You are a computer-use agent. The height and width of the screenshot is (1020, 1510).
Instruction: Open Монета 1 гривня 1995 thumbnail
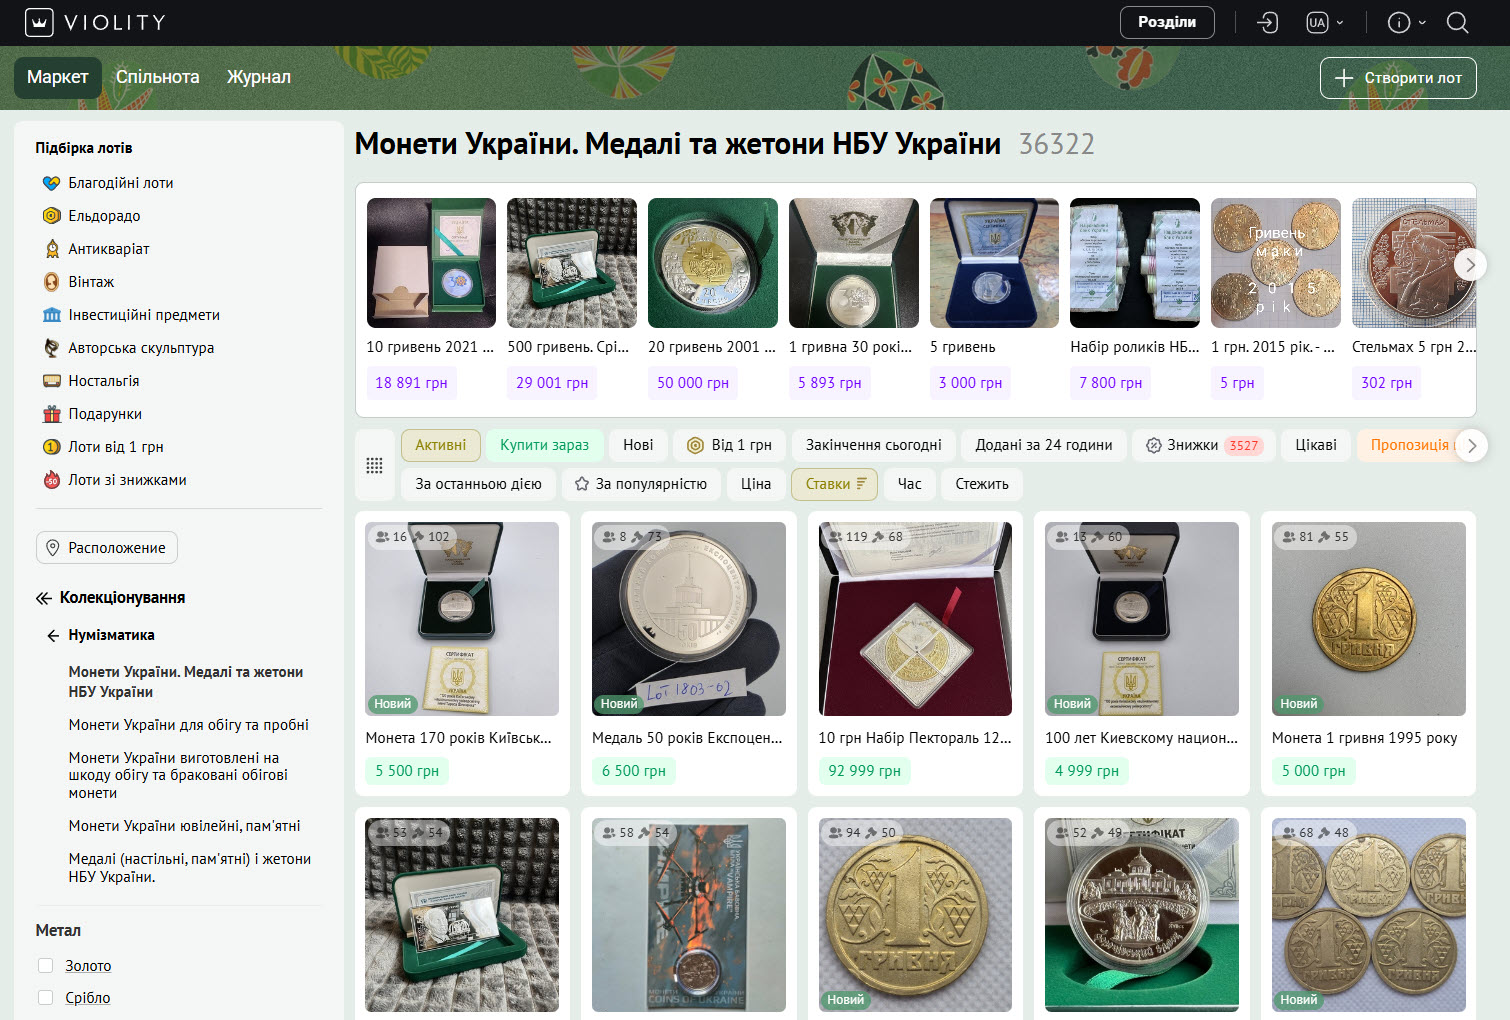[x=1369, y=619]
